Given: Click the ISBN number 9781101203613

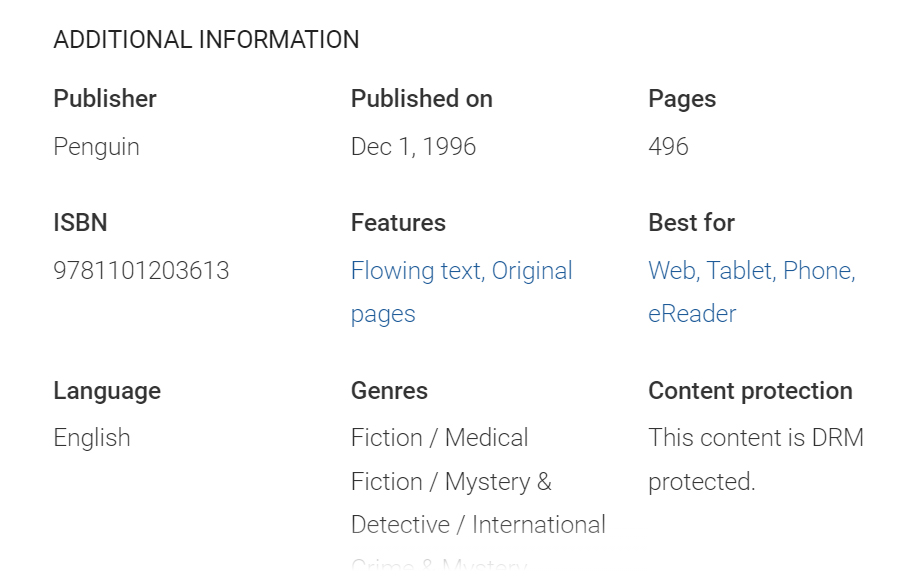Looking at the screenshot, I should coord(141,271).
